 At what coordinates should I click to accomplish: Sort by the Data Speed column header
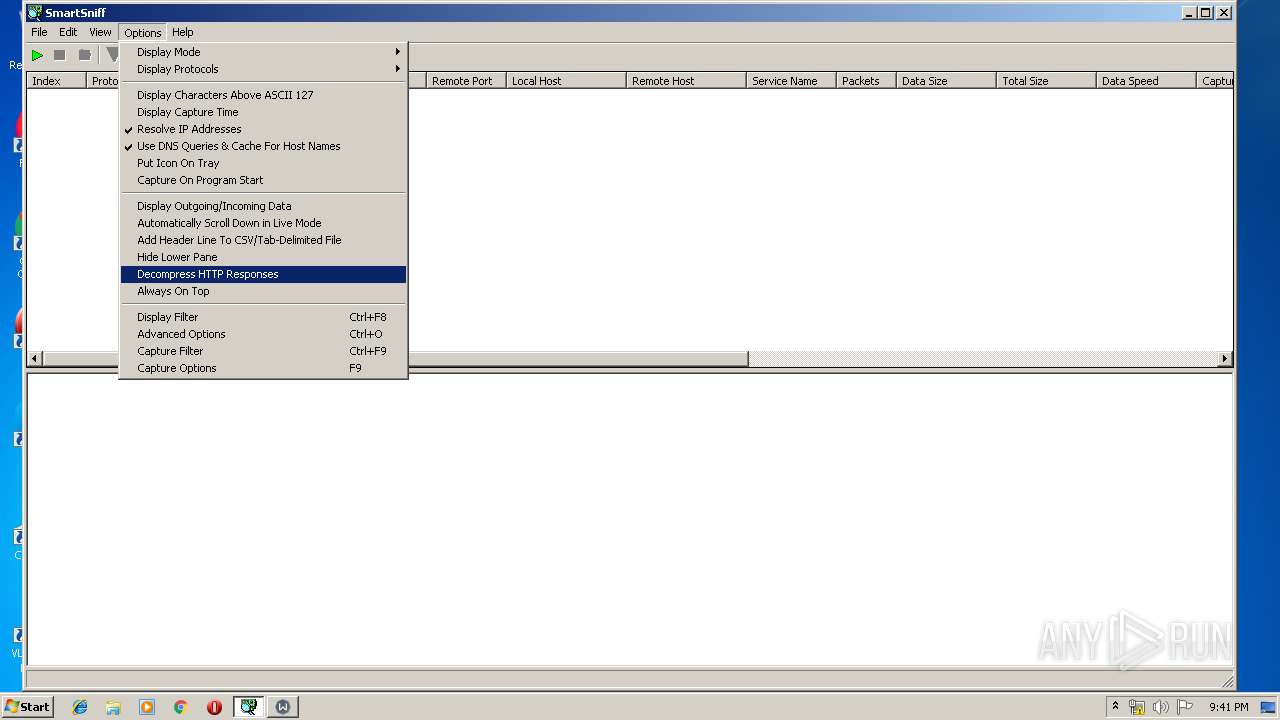point(1146,81)
